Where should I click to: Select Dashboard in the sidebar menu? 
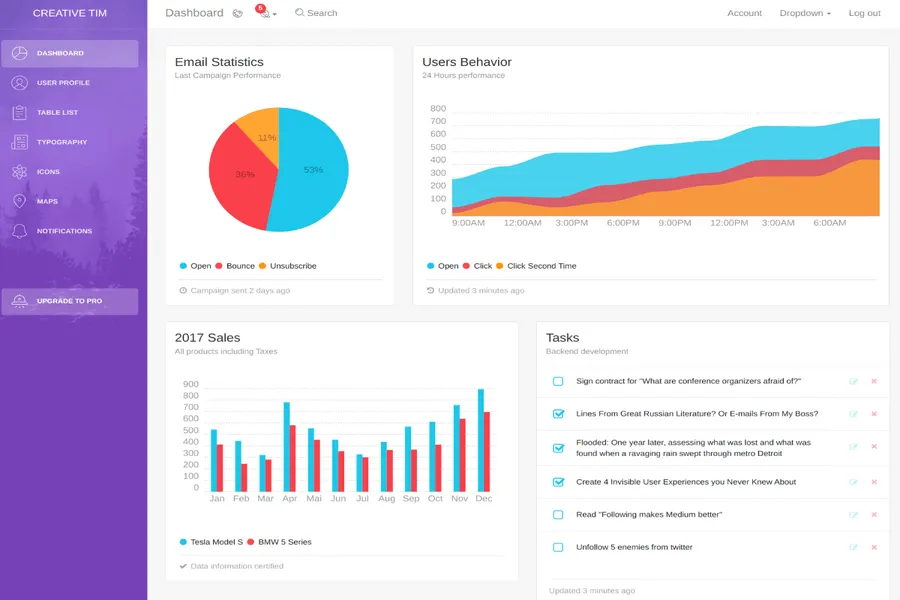pyautogui.click(x=60, y=53)
